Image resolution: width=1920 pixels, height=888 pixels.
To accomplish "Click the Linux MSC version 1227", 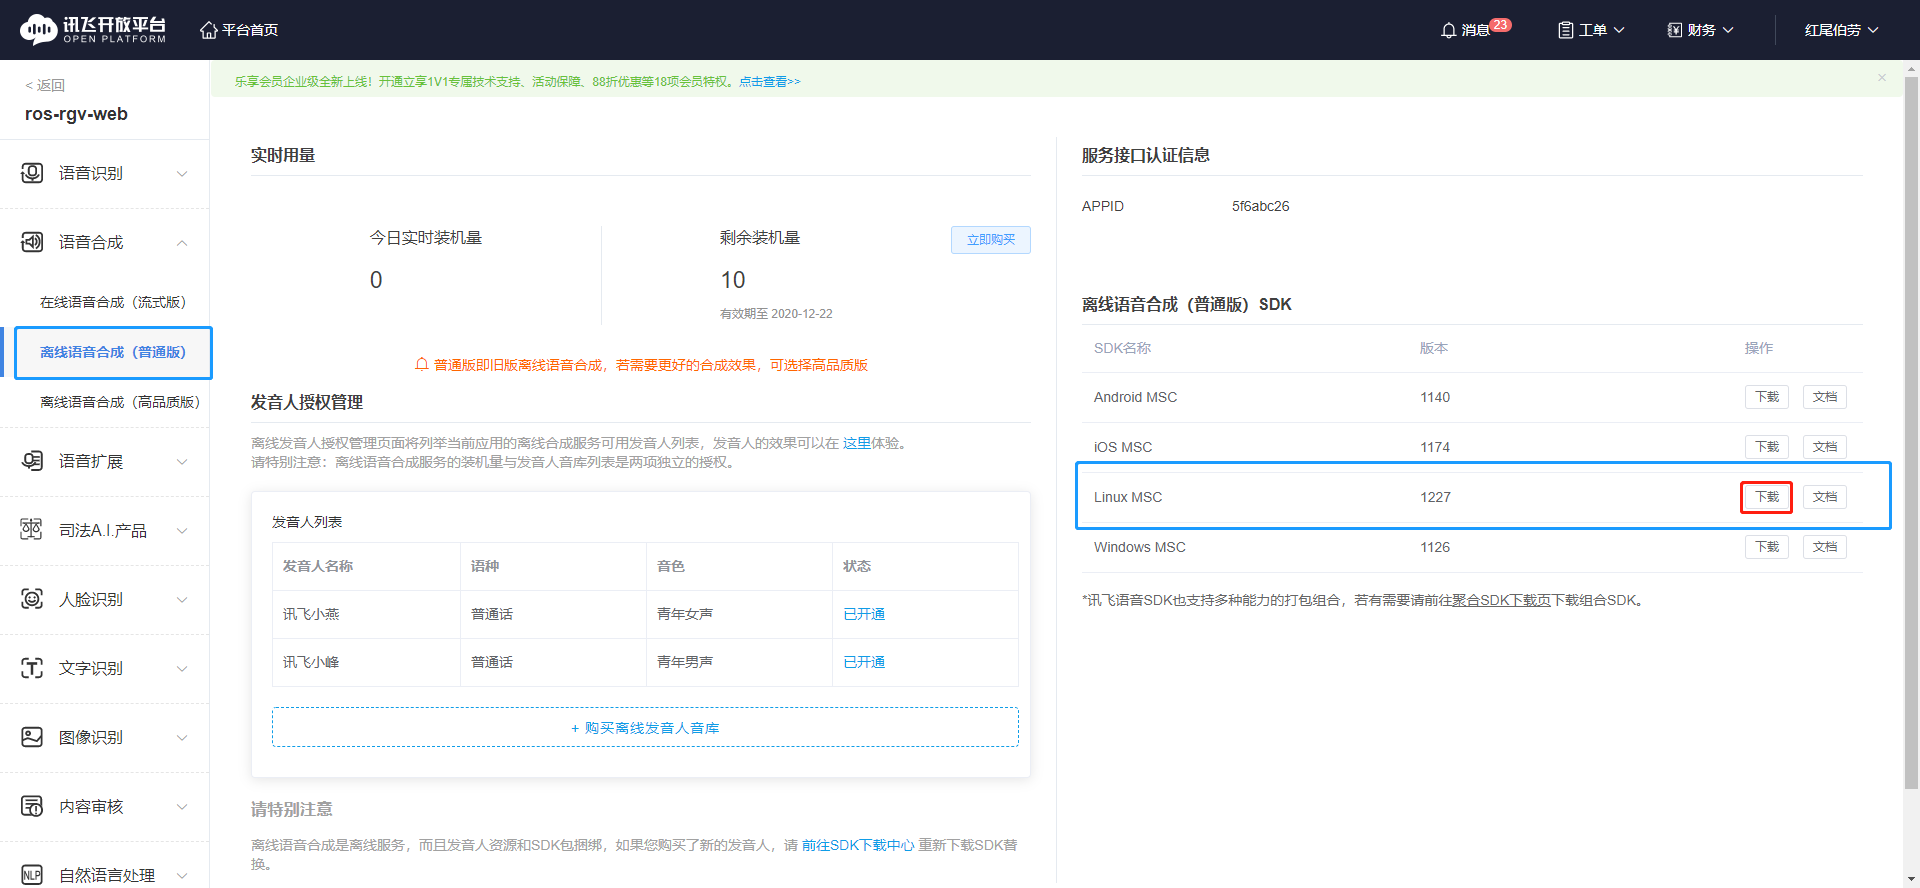I will pyautogui.click(x=1435, y=497).
